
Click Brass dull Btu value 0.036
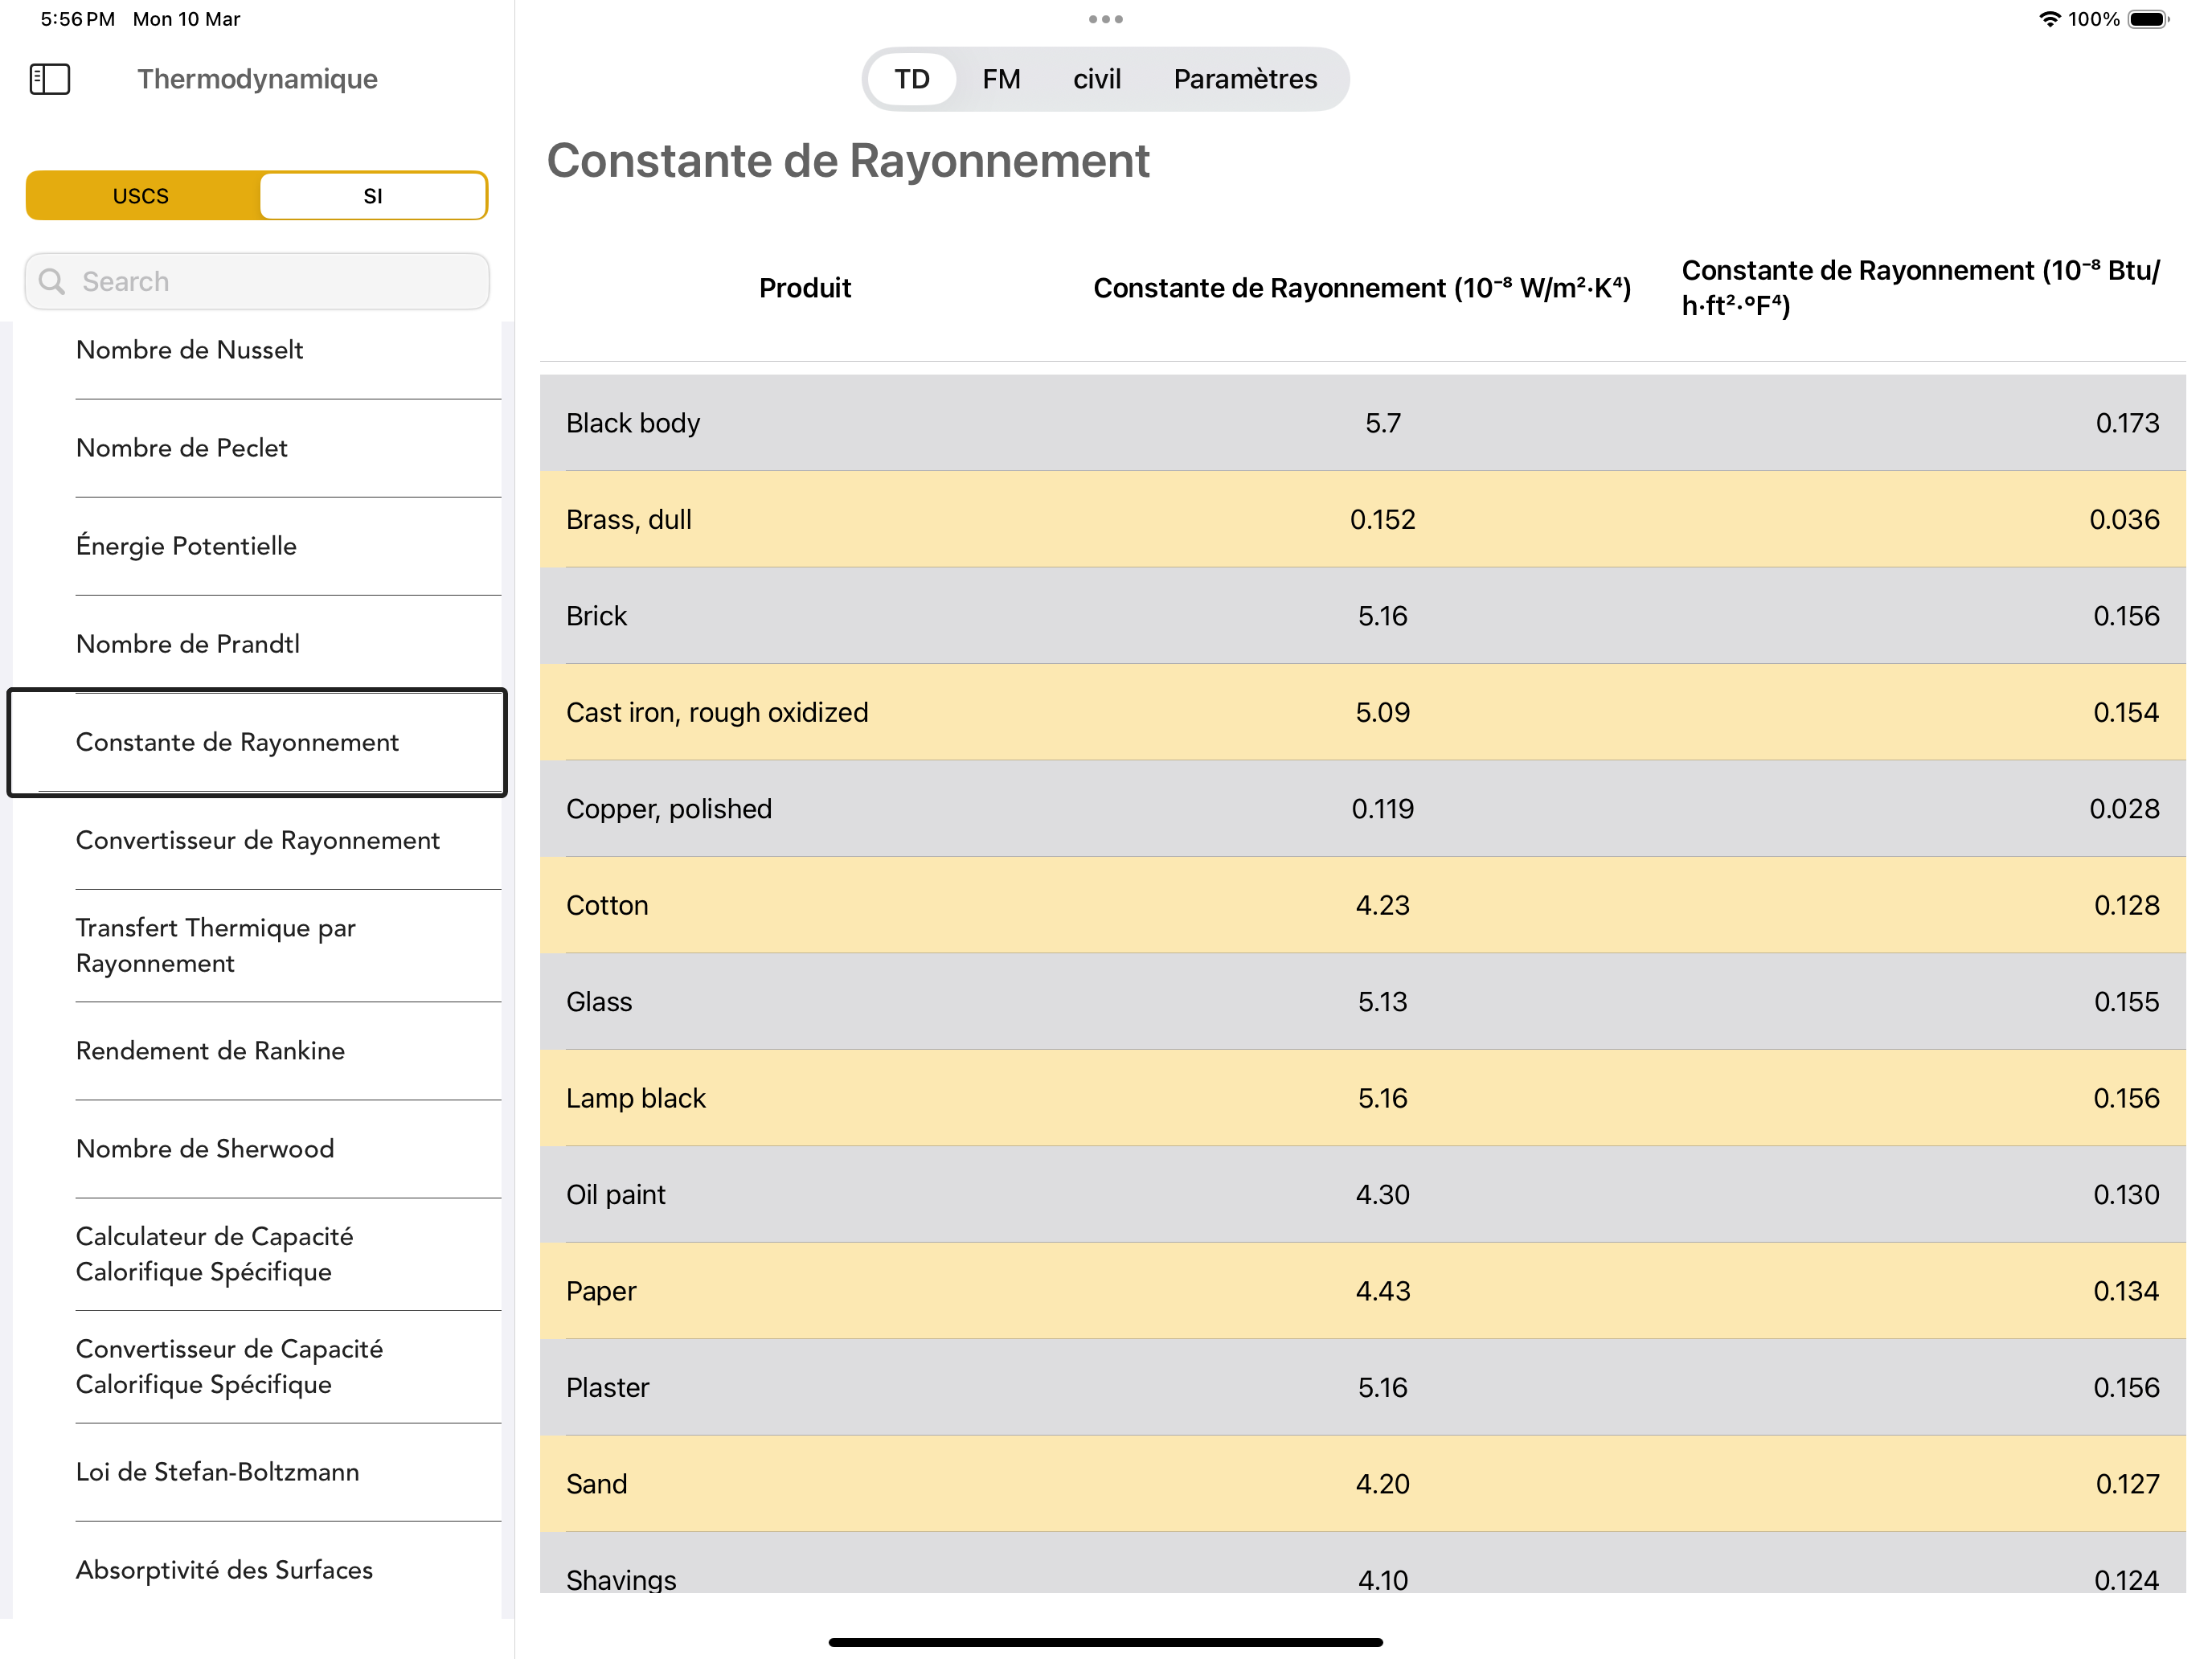pos(2124,520)
